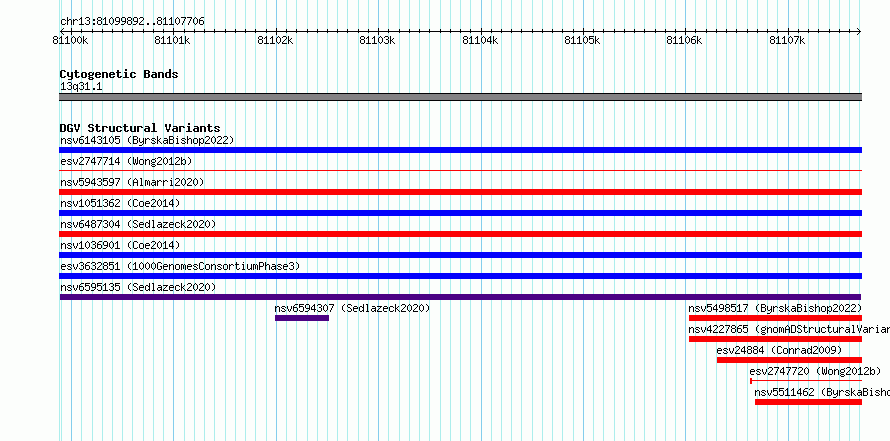Click the purple bar under nsv6595135

(460, 297)
